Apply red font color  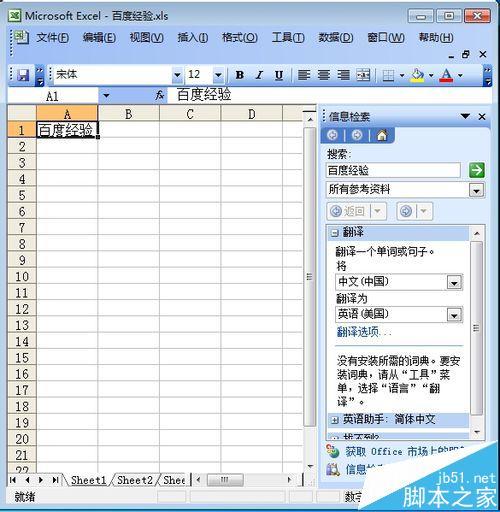pyautogui.click(x=446, y=75)
